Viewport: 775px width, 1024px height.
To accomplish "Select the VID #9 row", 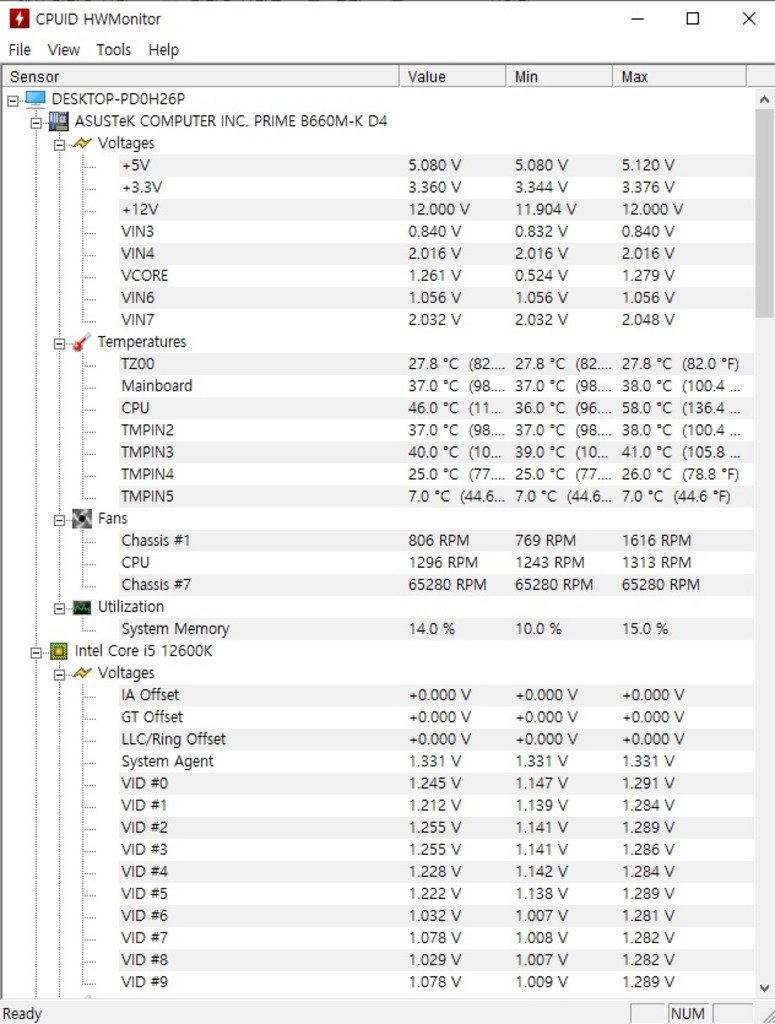I will [436, 982].
